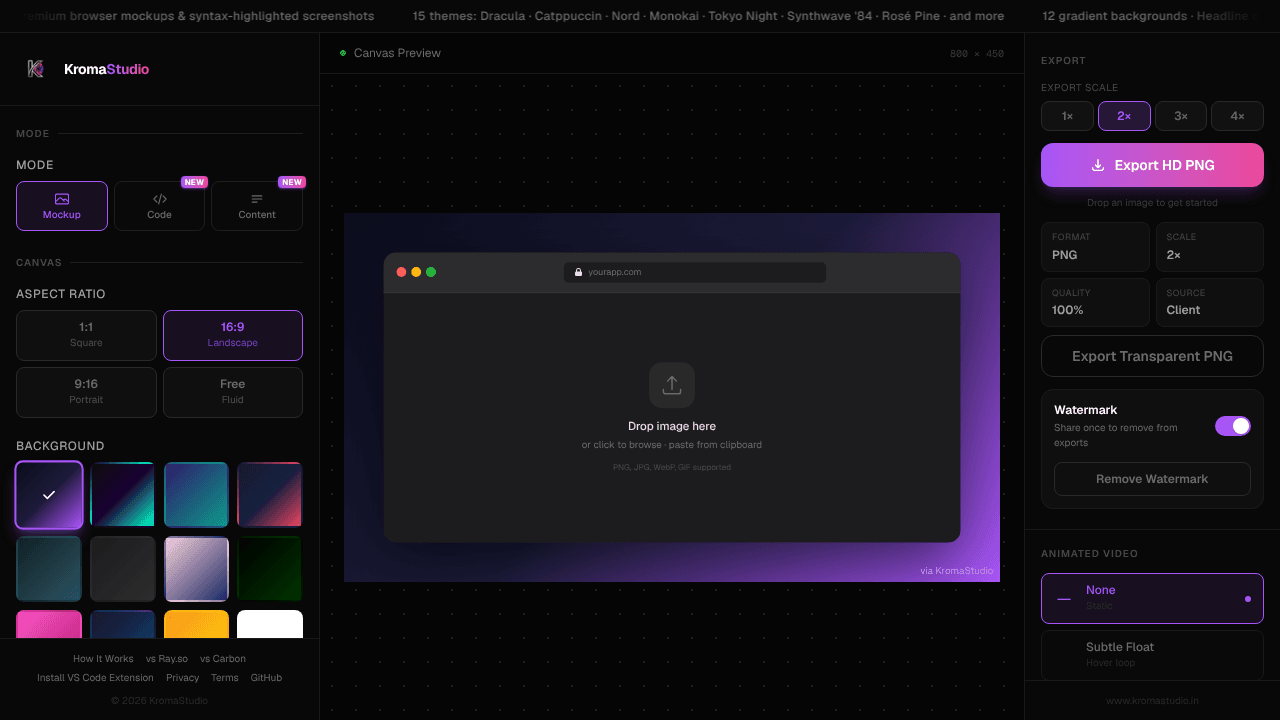Select the dark gray background swatch
This screenshot has width=1280, height=720.
[x=123, y=569]
